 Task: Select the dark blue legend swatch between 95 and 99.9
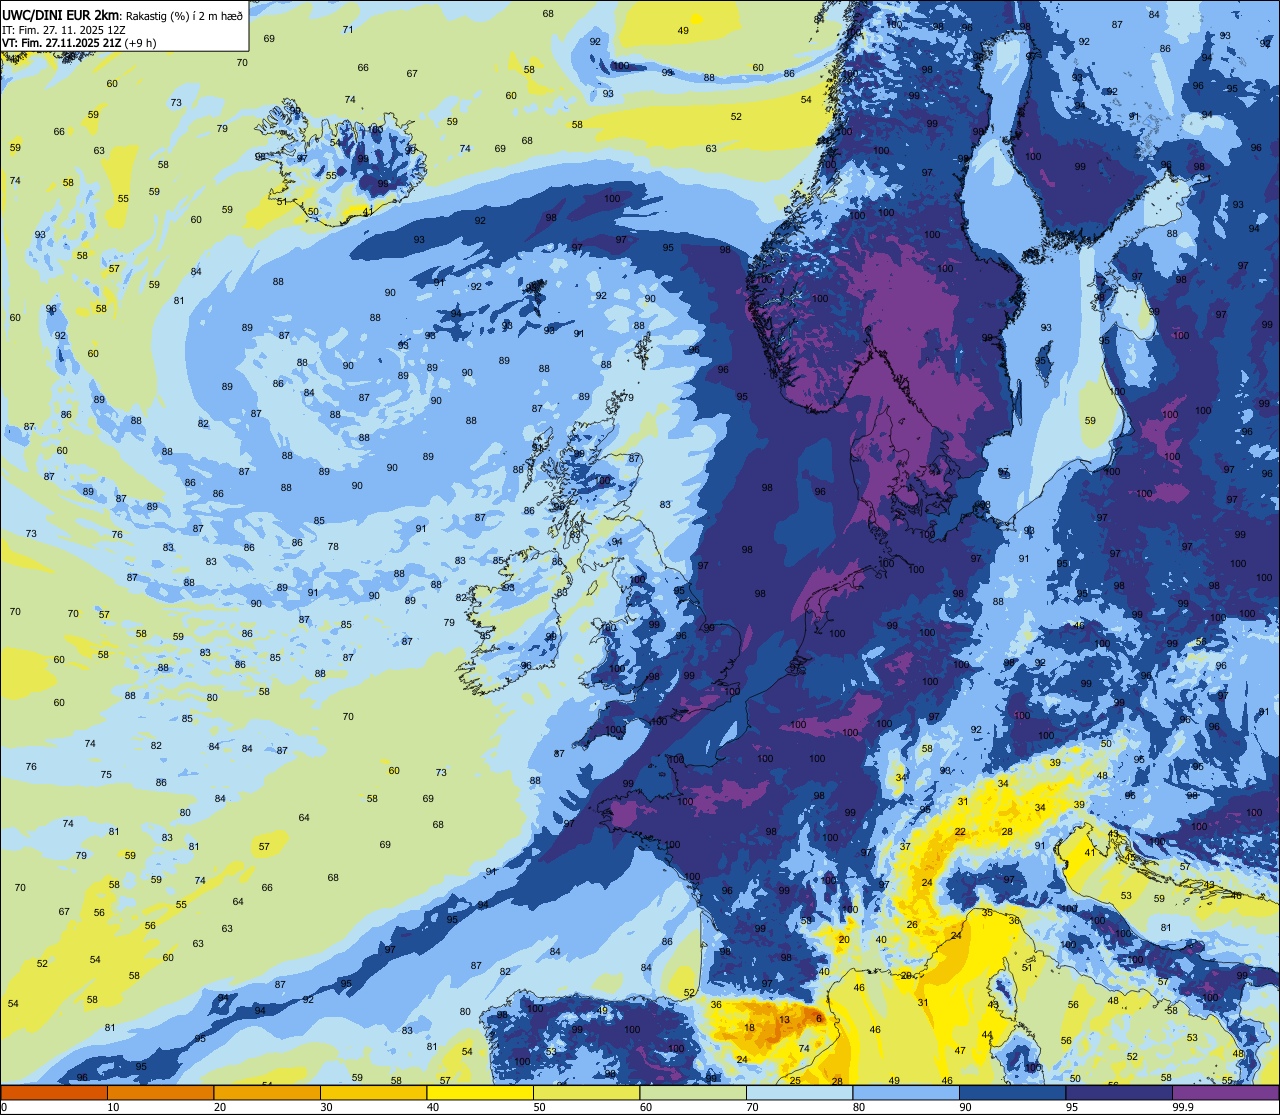1119,1092
